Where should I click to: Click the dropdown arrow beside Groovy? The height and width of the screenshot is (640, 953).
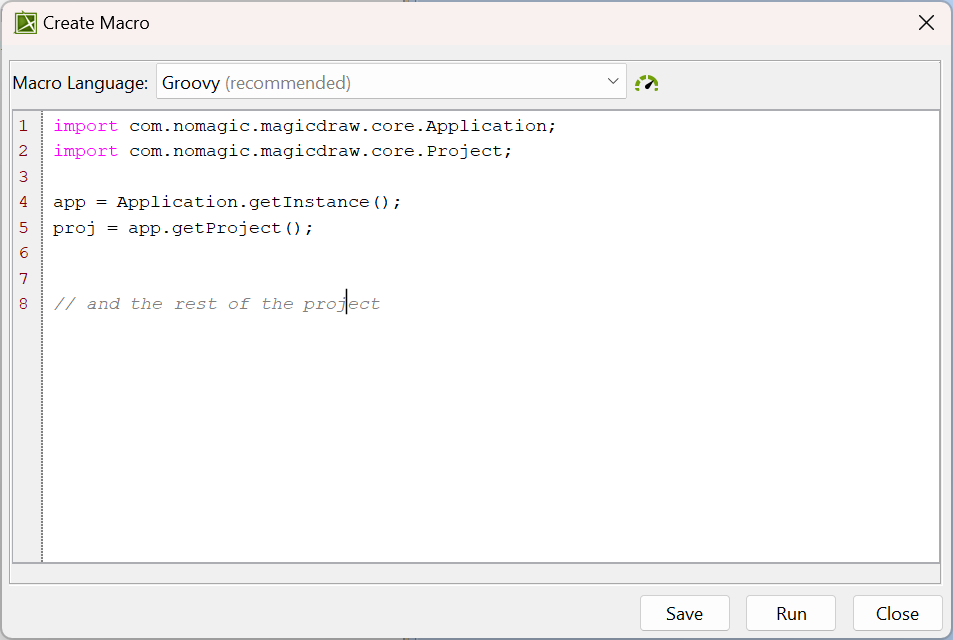pos(613,82)
